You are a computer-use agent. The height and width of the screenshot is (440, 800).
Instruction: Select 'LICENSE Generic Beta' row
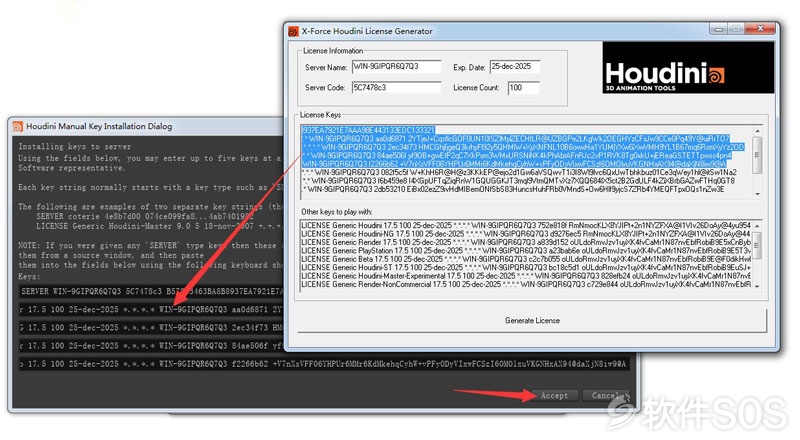pyautogui.click(x=526, y=259)
